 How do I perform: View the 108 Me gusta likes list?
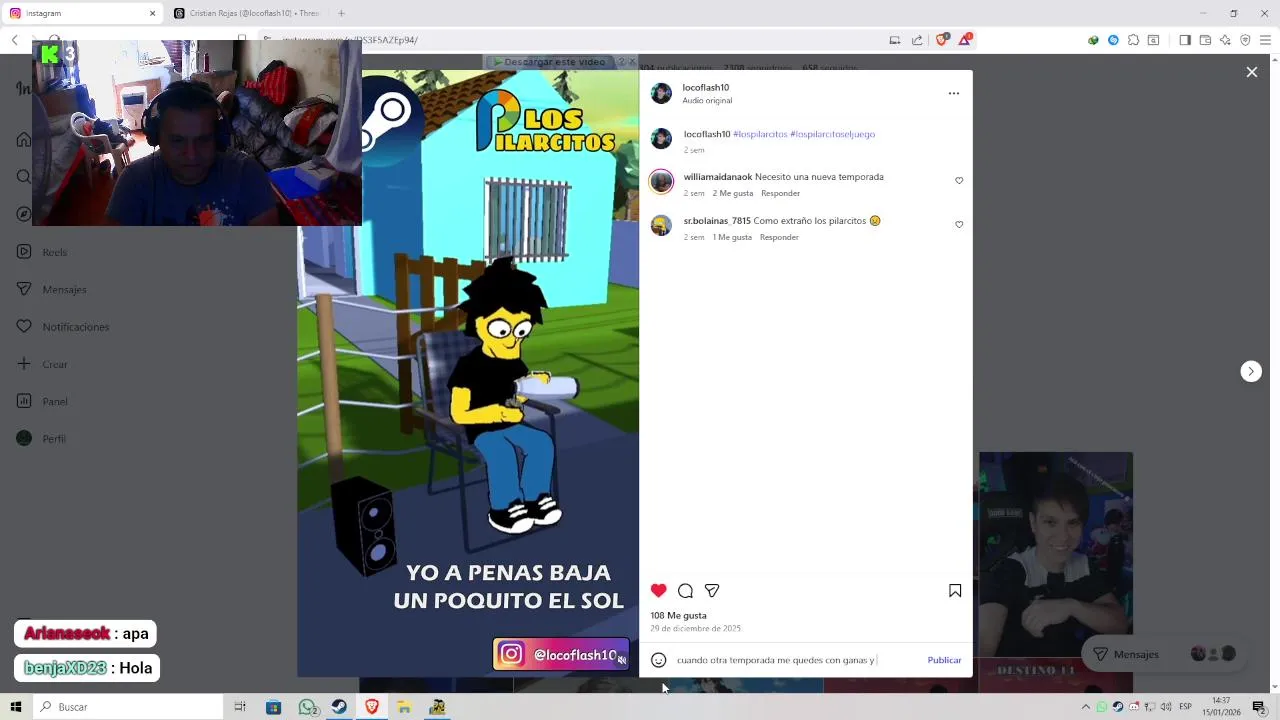678,615
